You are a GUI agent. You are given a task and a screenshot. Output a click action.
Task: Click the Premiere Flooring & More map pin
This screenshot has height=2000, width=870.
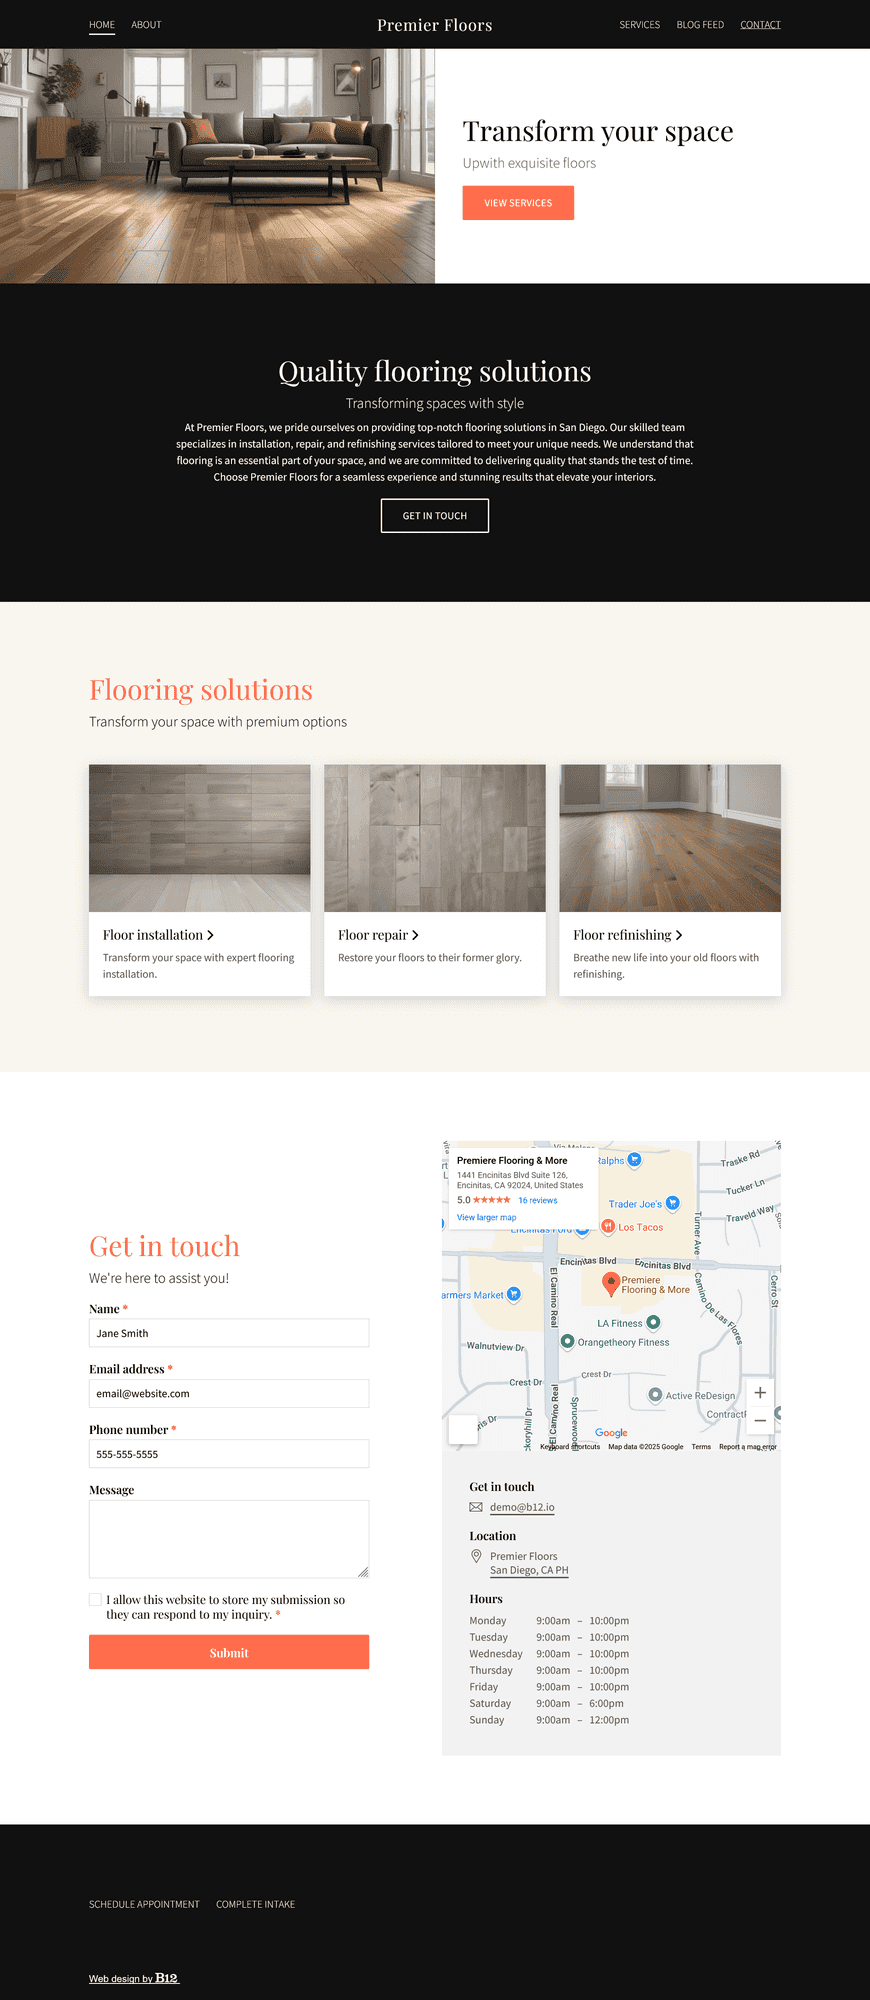(x=611, y=1284)
